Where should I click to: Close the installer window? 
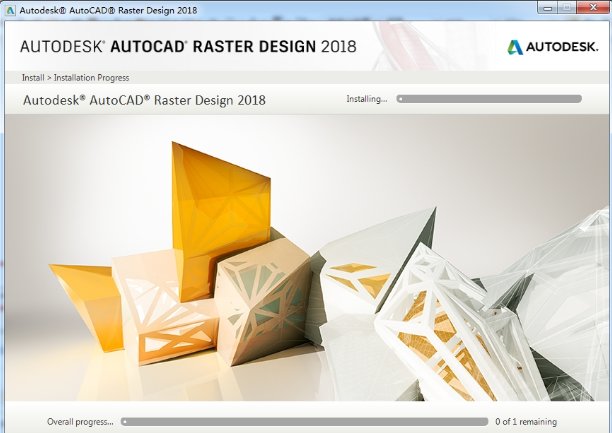click(593, 7)
